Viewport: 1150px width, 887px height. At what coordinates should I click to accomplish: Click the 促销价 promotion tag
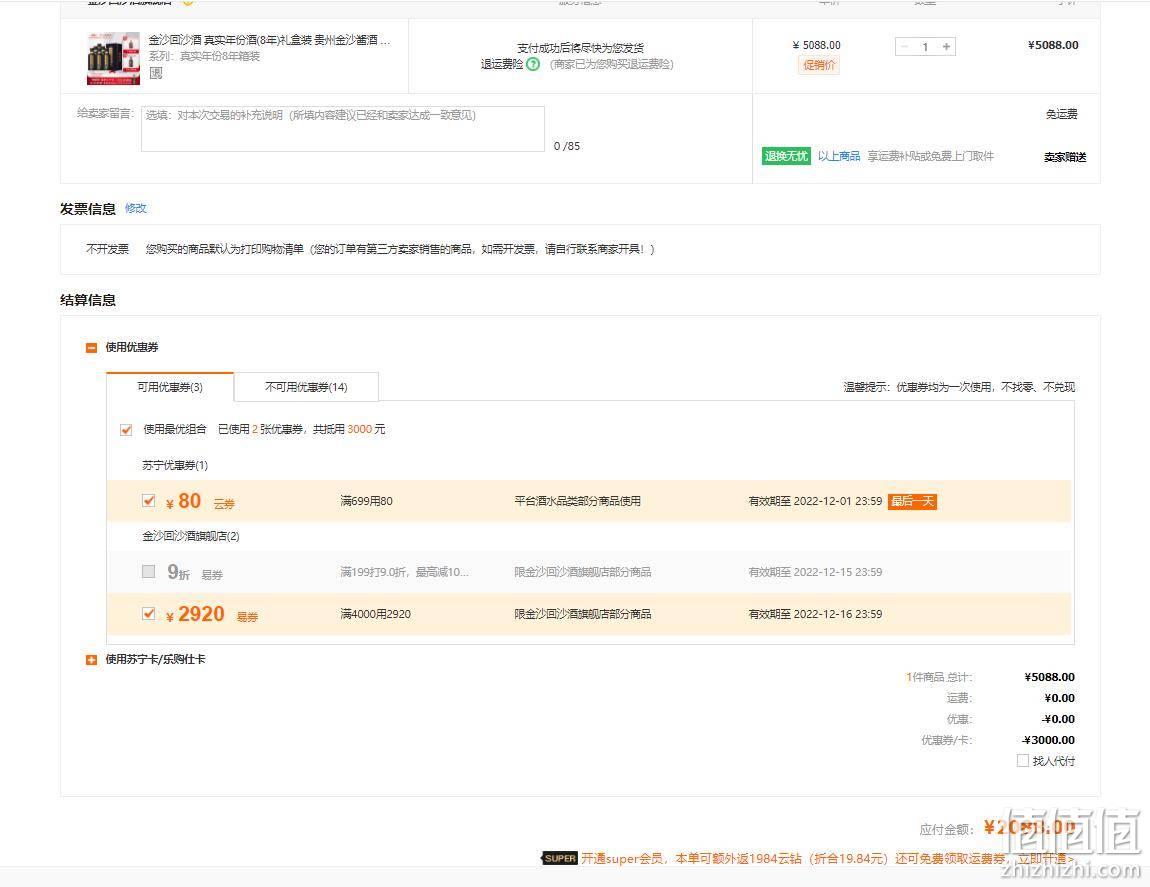click(818, 65)
